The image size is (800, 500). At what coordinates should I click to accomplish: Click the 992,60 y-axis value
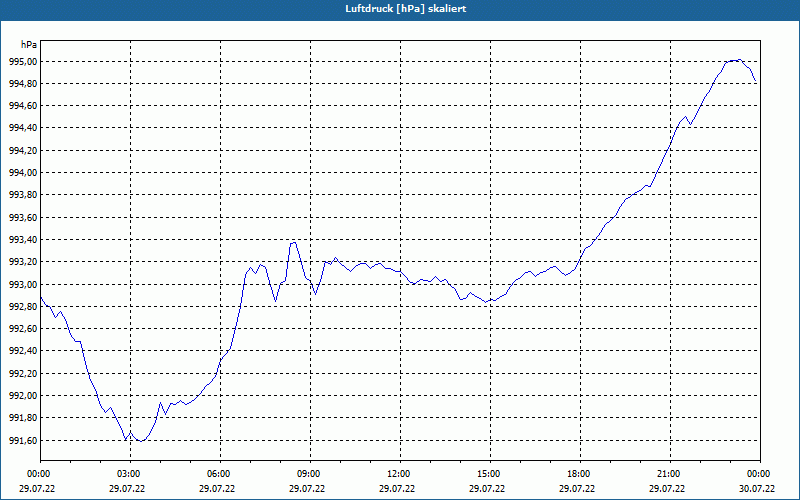[23, 329]
